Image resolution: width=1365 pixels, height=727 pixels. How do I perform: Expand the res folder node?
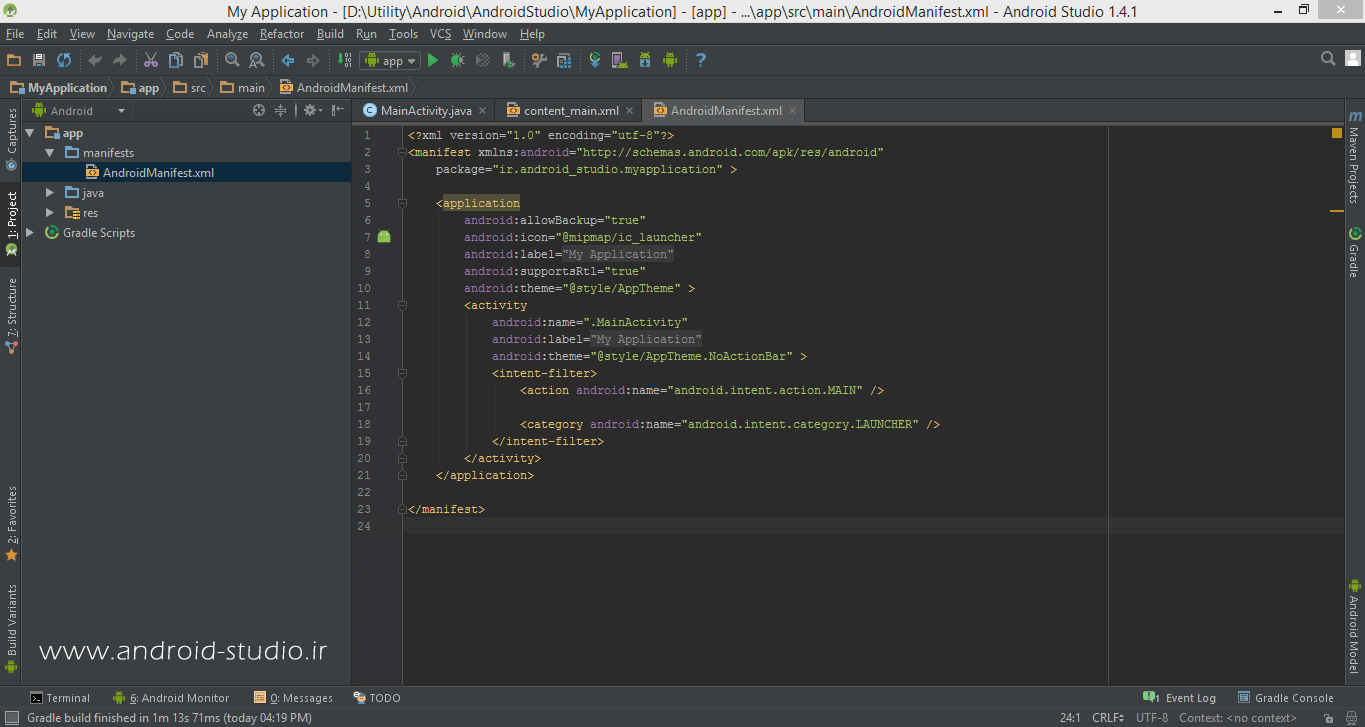point(50,213)
